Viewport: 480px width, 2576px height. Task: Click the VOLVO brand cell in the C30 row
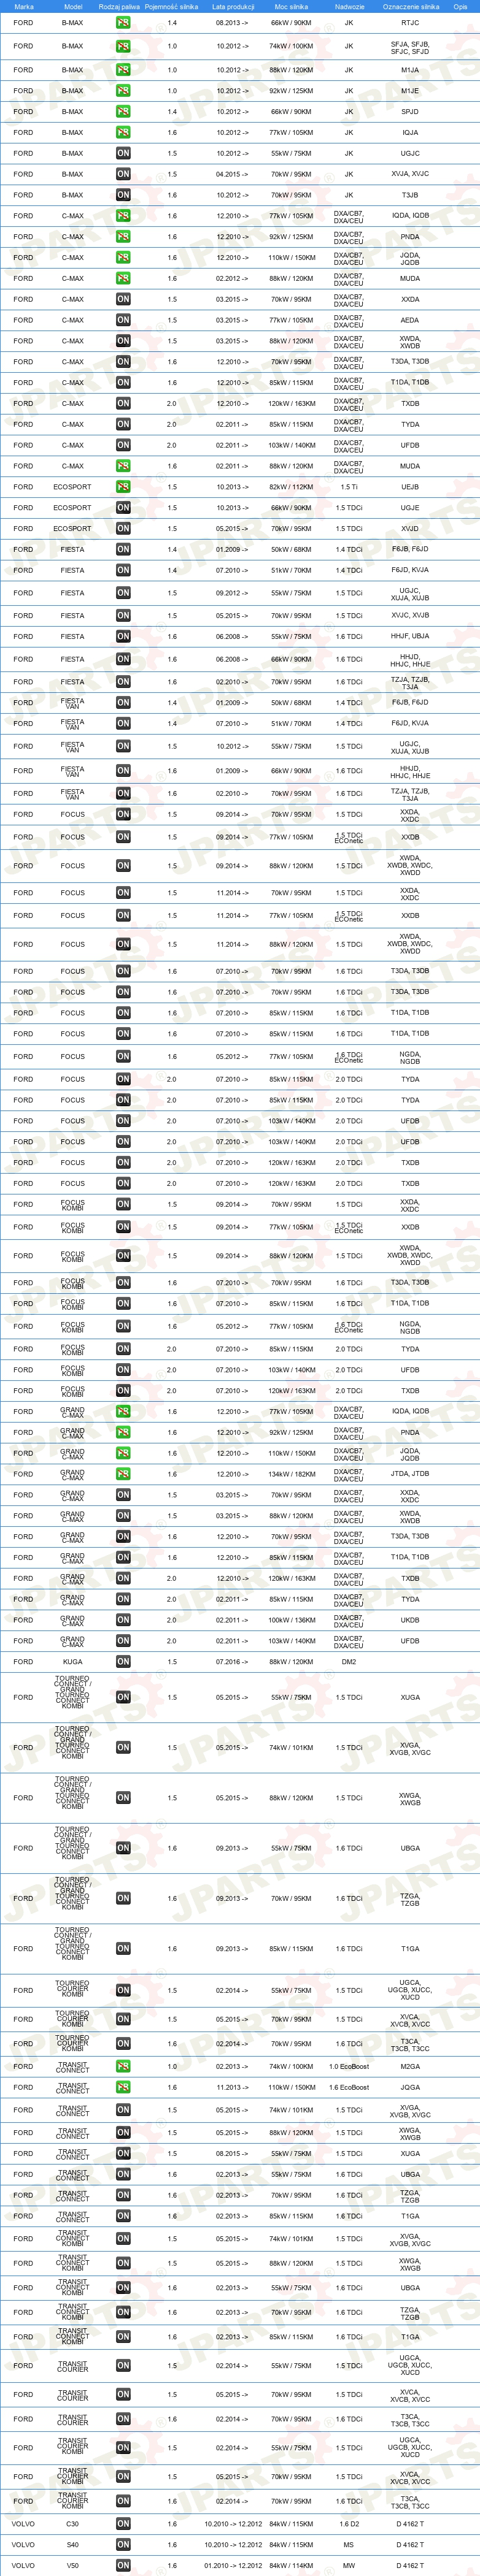click(23, 2524)
